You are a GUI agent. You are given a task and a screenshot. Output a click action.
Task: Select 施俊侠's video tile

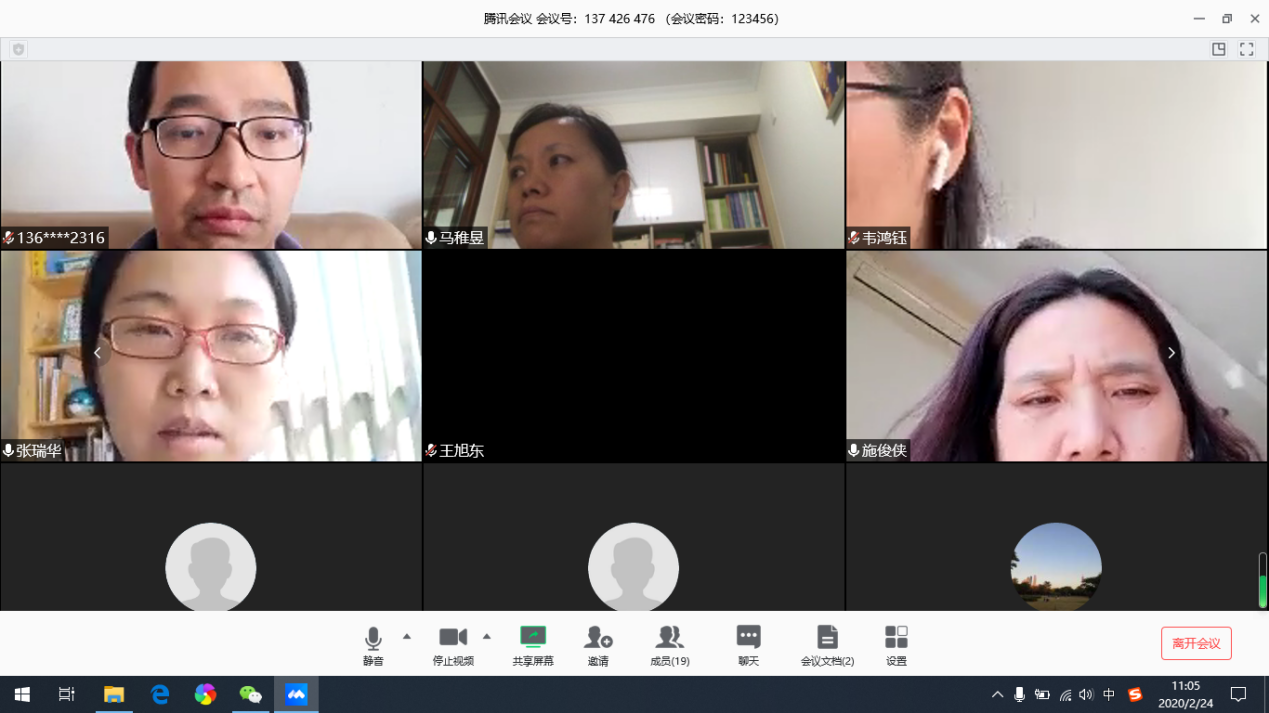click(1057, 356)
